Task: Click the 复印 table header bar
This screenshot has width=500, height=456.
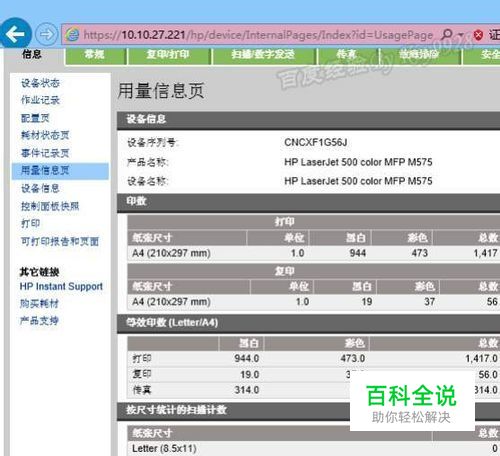Action: (x=313, y=271)
